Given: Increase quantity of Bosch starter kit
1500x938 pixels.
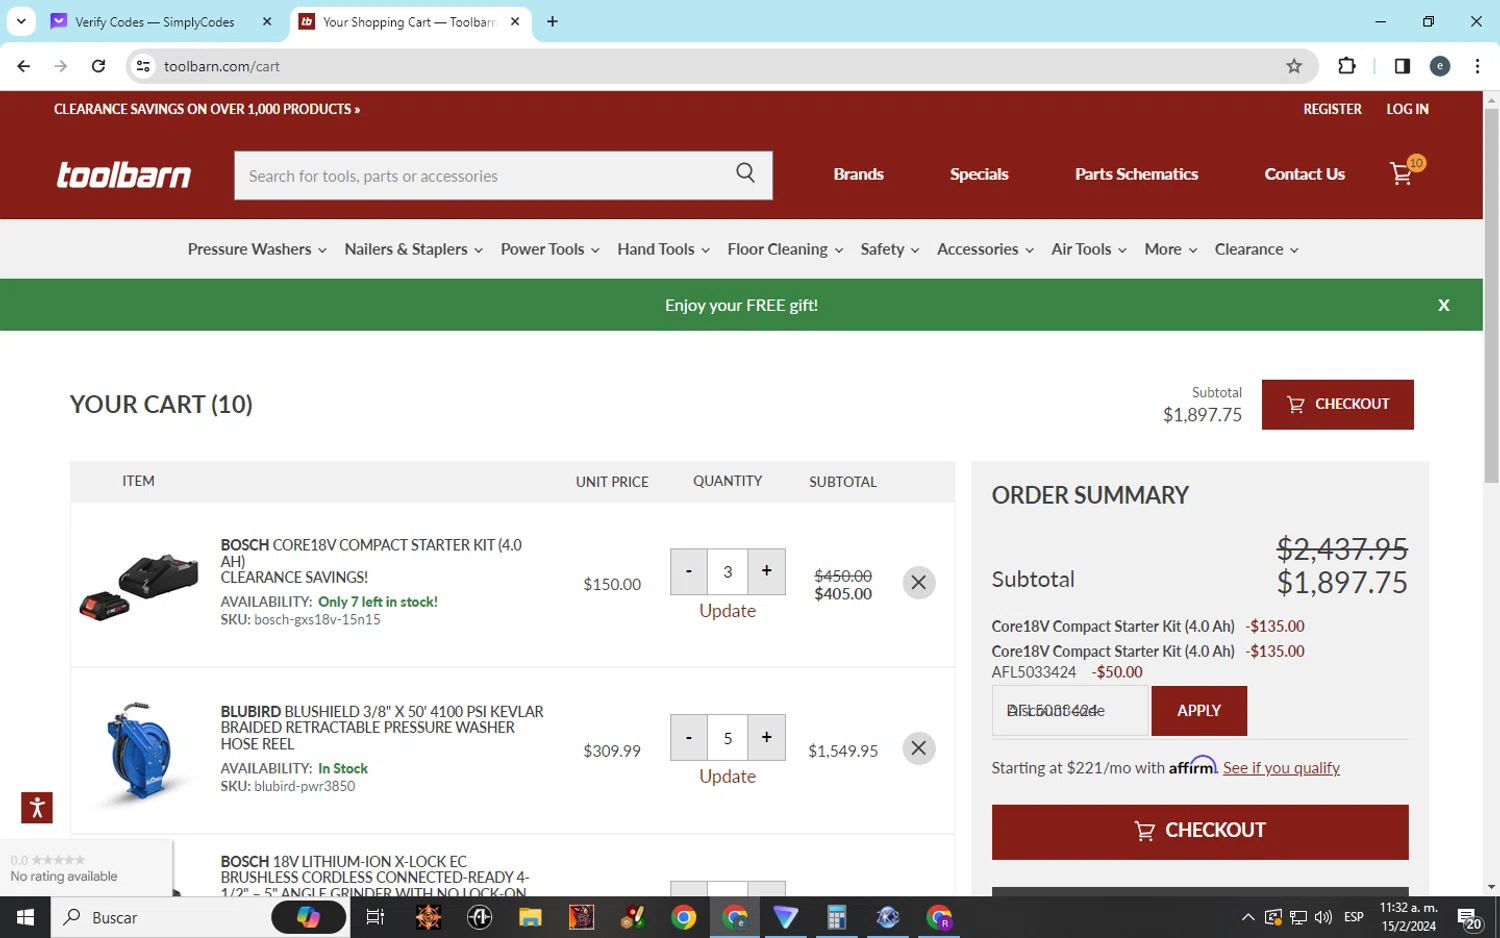Looking at the screenshot, I should (766, 571).
